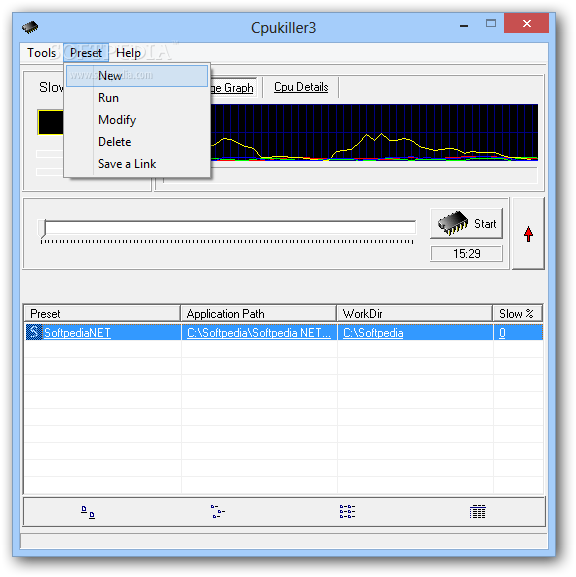Select large icons view at bottom toolbar

pos(88,512)
